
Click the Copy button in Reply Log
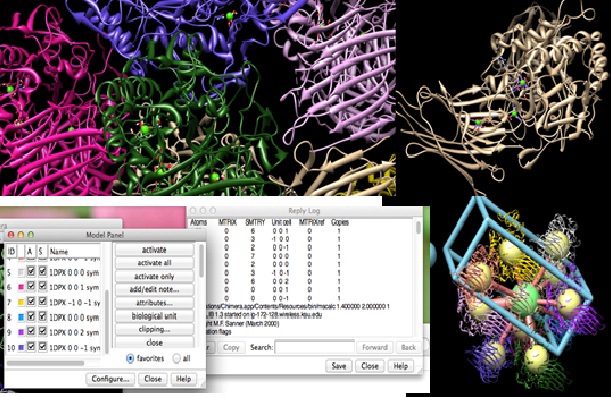click(231, 347)
